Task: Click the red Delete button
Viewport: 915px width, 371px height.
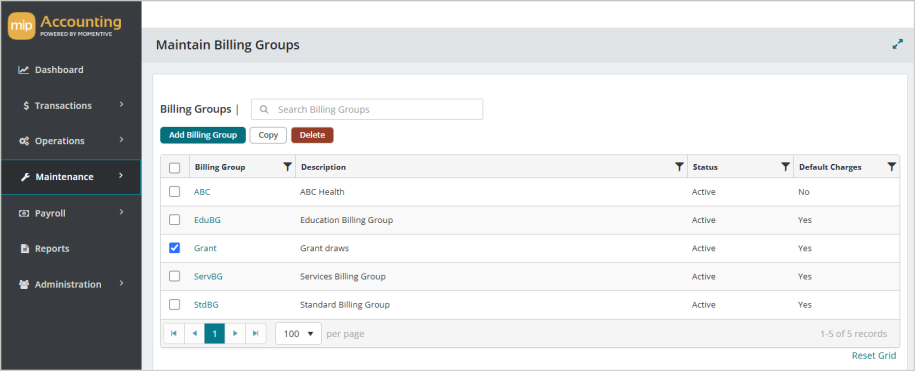Action: tap(312, 135)
